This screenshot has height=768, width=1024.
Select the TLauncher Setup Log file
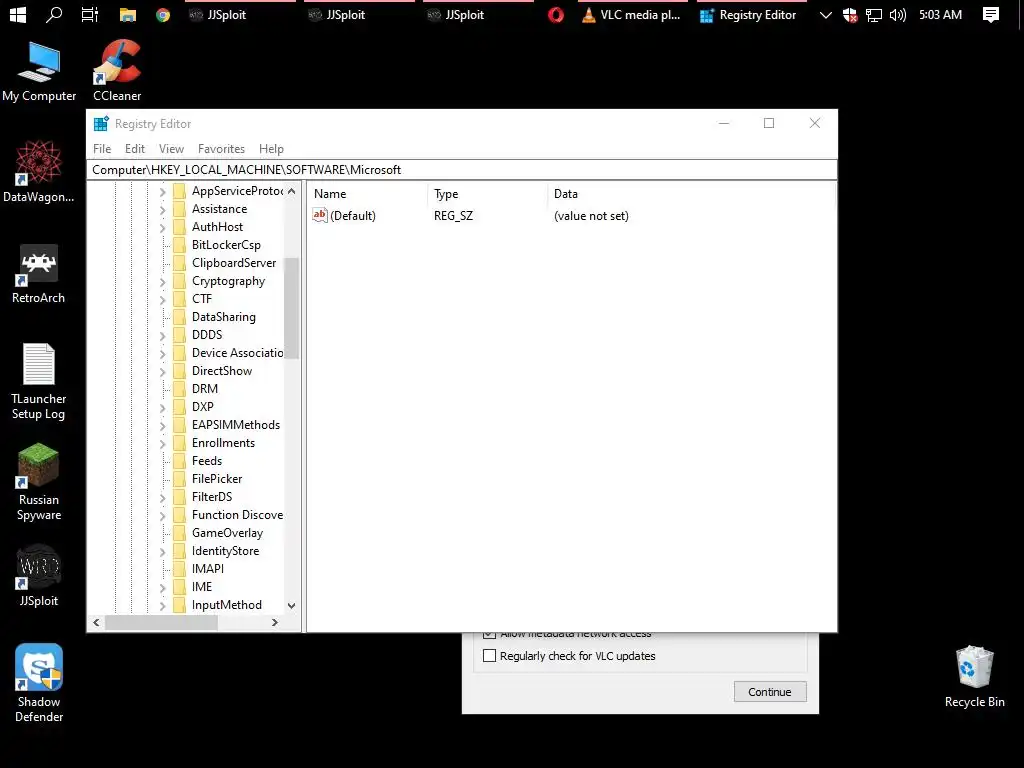(39, 381)
